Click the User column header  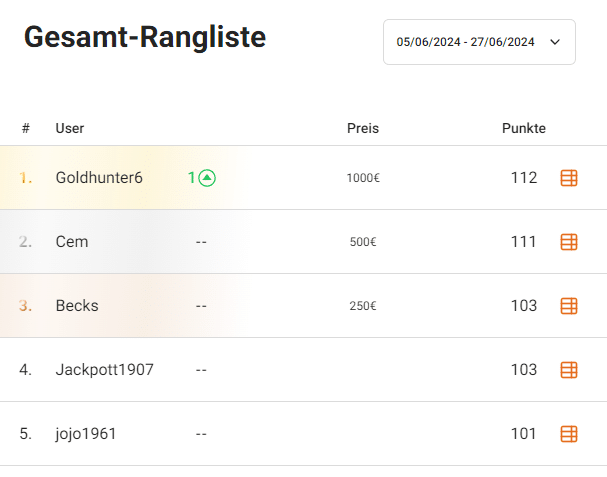(70, 128)
